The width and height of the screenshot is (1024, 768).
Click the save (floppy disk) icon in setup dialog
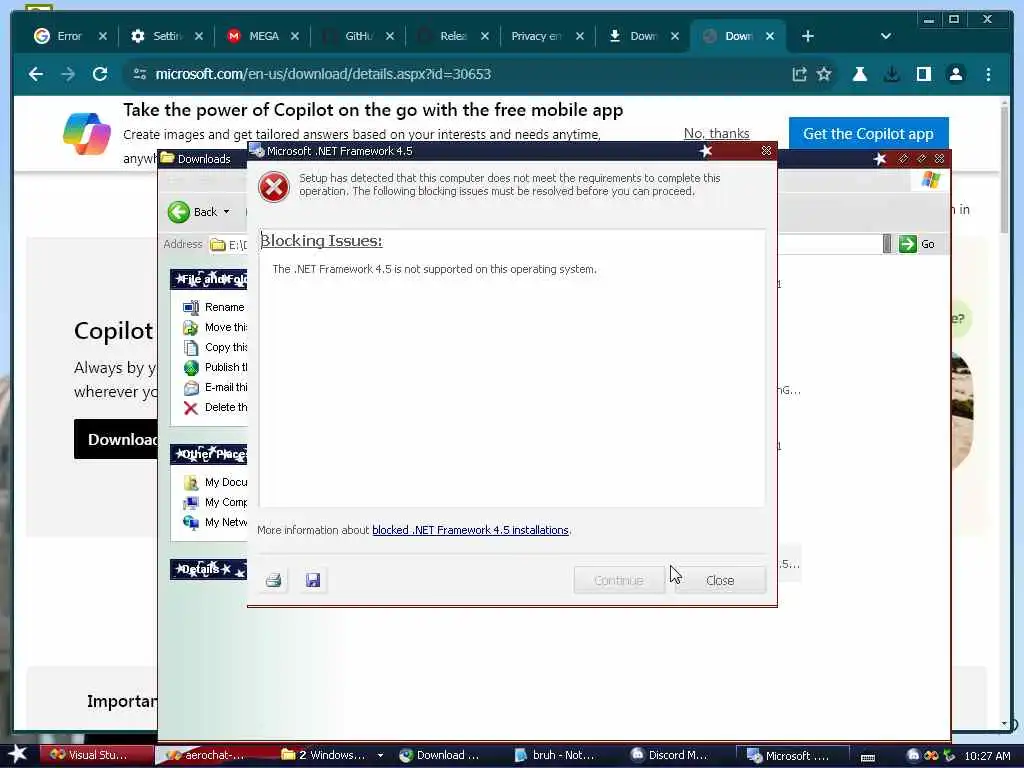point(313,580)
